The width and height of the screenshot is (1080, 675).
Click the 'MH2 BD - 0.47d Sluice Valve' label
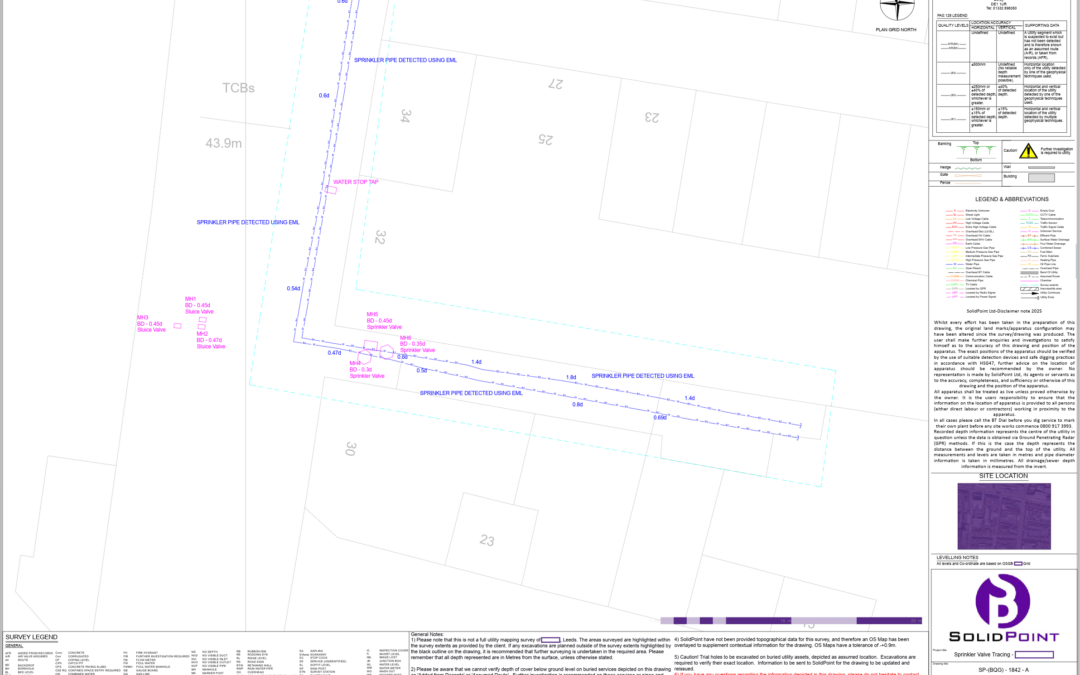pos(211,340)
